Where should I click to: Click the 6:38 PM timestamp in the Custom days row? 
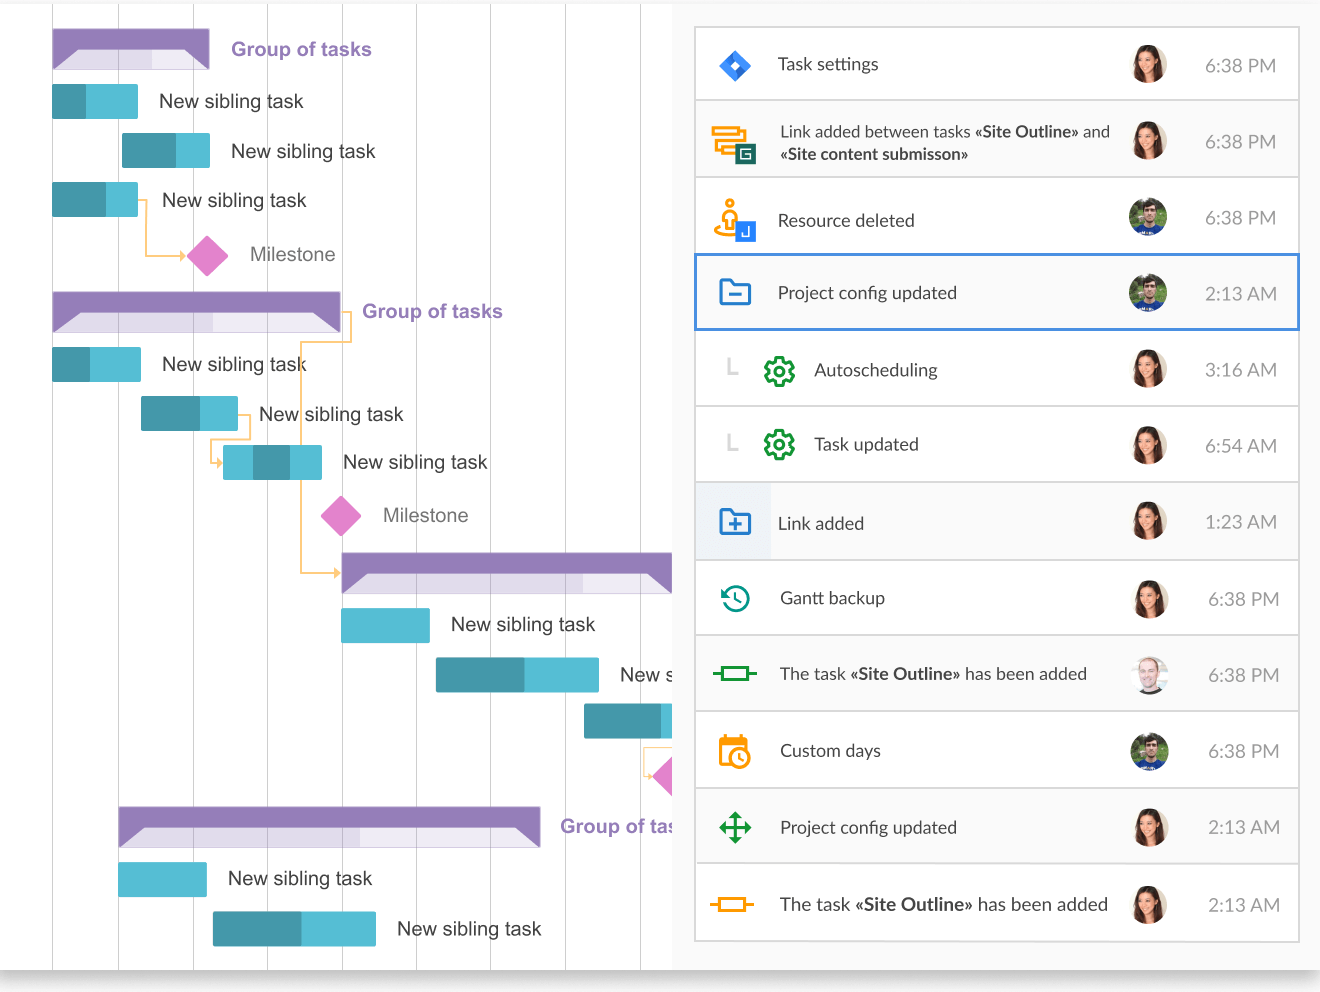tap(1243, 752)
